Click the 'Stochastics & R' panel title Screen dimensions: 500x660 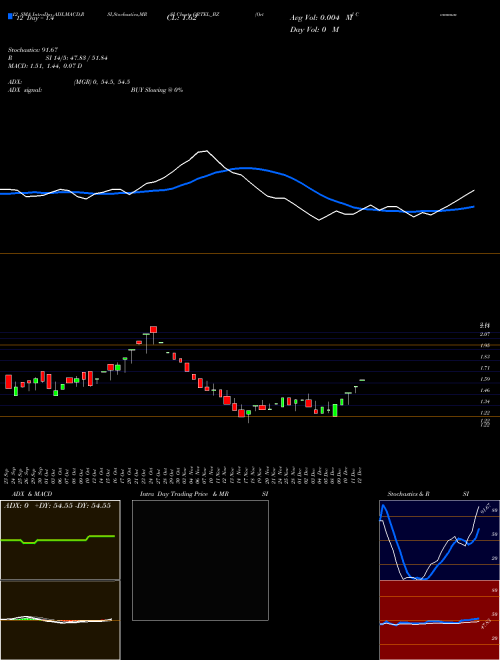click(x=408, y=494)
